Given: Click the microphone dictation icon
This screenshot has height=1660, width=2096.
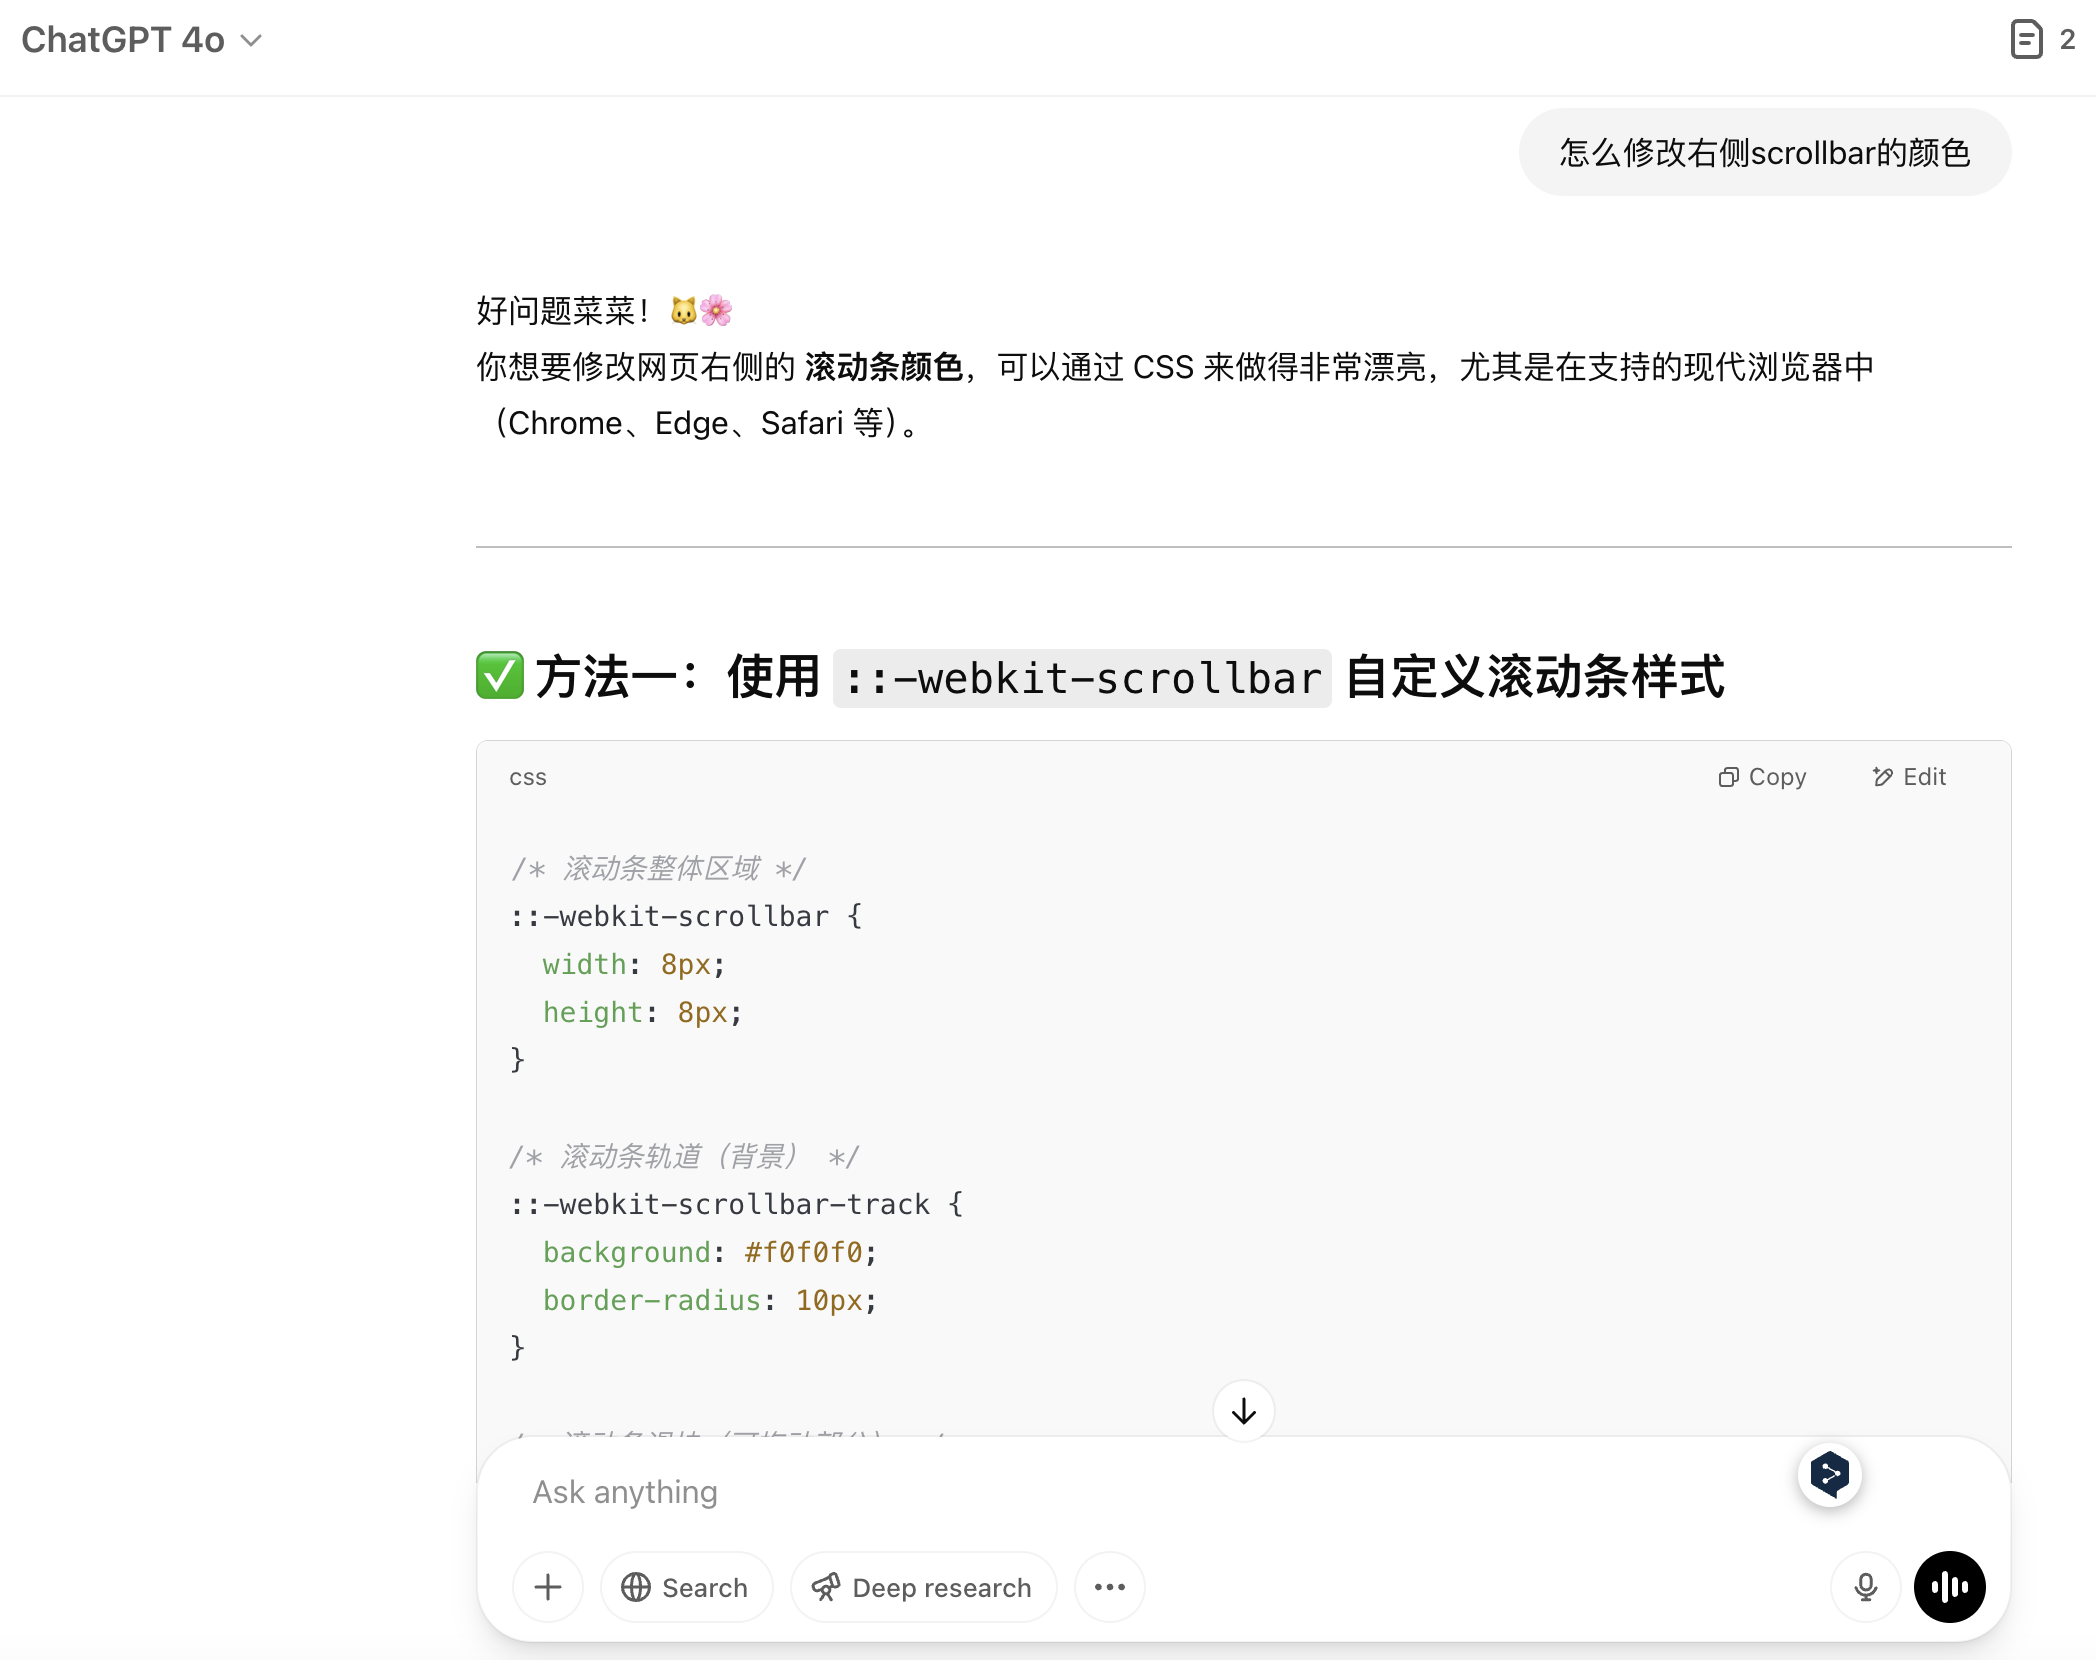Looking at the screenshot, I should (x=1865, y=1587).
